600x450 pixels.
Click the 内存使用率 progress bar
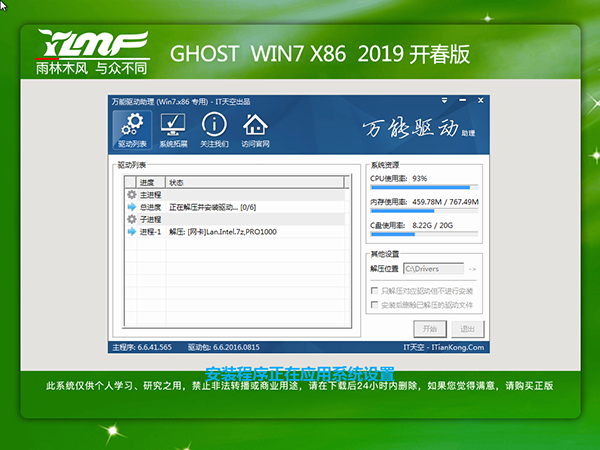[424, 211]
